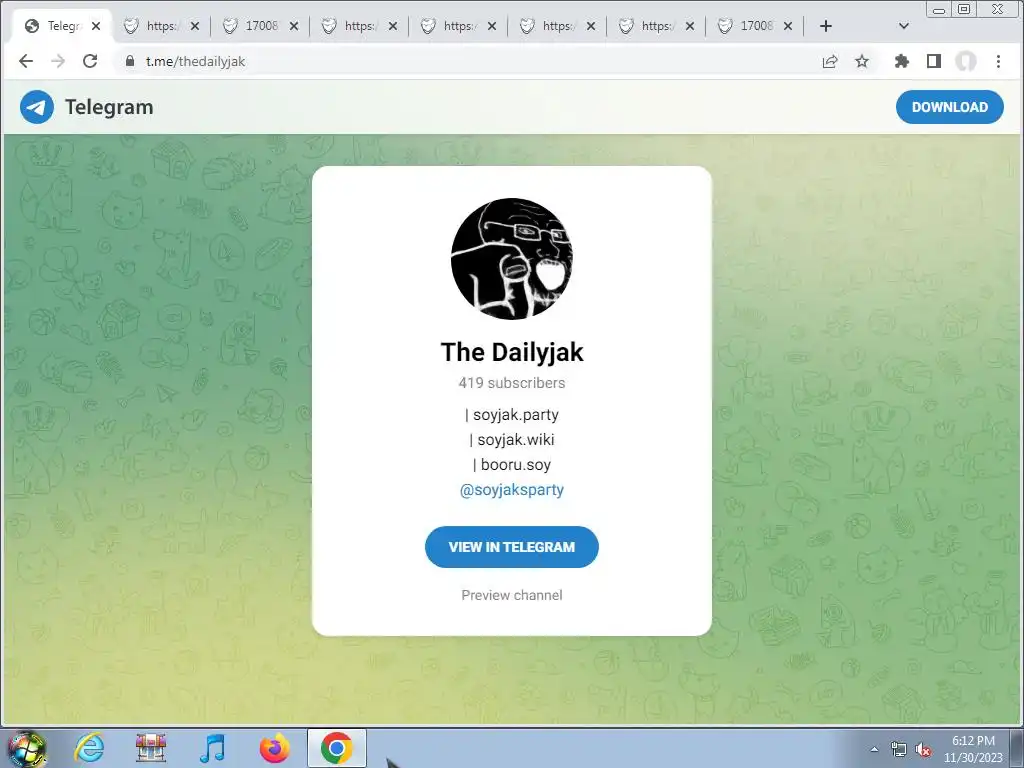Viewport: 1024px width, 768px height.
Task: Click the soyjak.party text
Action: pyautogui.click(x=516, y=415)
